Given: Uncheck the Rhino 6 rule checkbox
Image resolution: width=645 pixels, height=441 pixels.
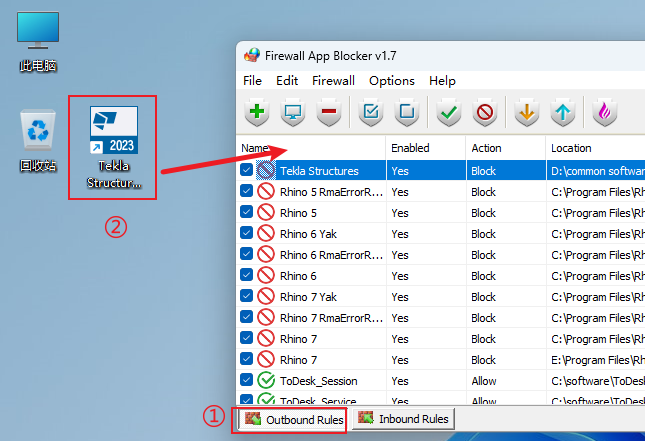Looking at the screenshot, I should (x=246, y=274).
